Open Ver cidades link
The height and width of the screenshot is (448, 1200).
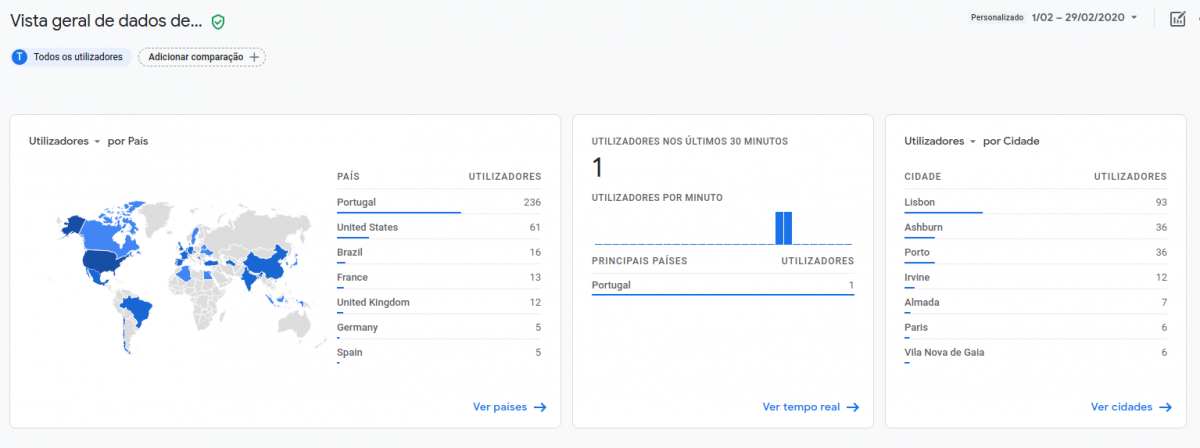tap(1122, 407)
